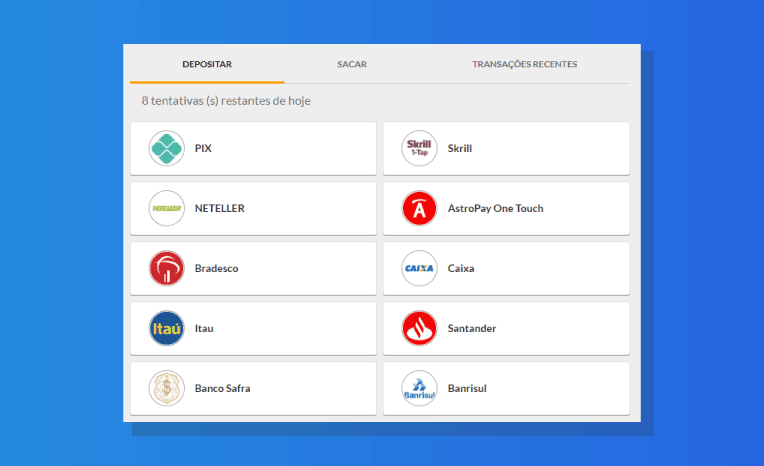764x466 pixels.
Task: Switch to the Depositar tab
Action: pos(207,64)
